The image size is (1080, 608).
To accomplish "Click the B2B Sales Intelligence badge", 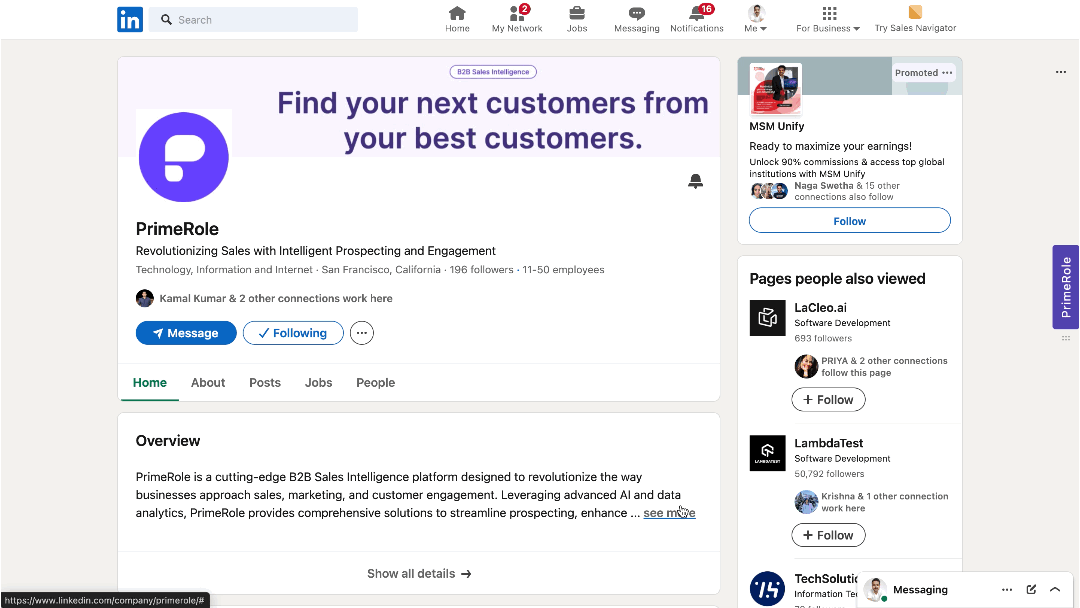I will tap(493, 72).
